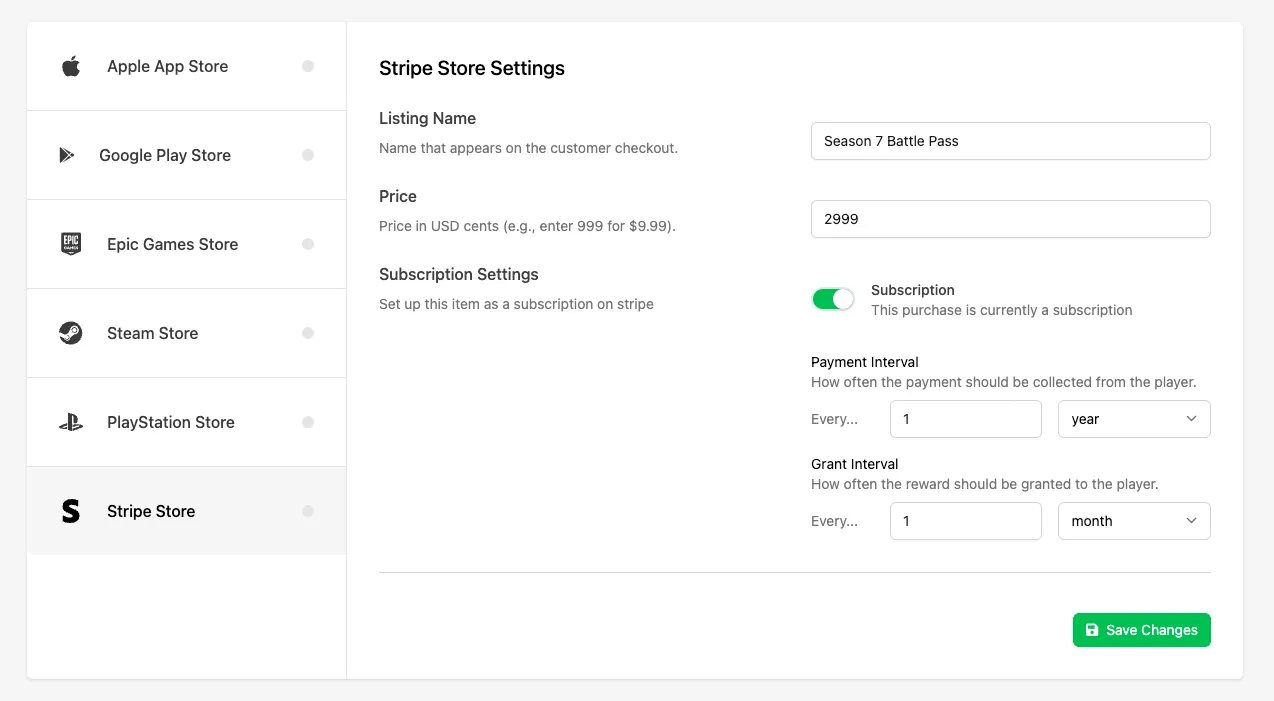Click 'How often the payment should be collected' text

pos(1004,382)
